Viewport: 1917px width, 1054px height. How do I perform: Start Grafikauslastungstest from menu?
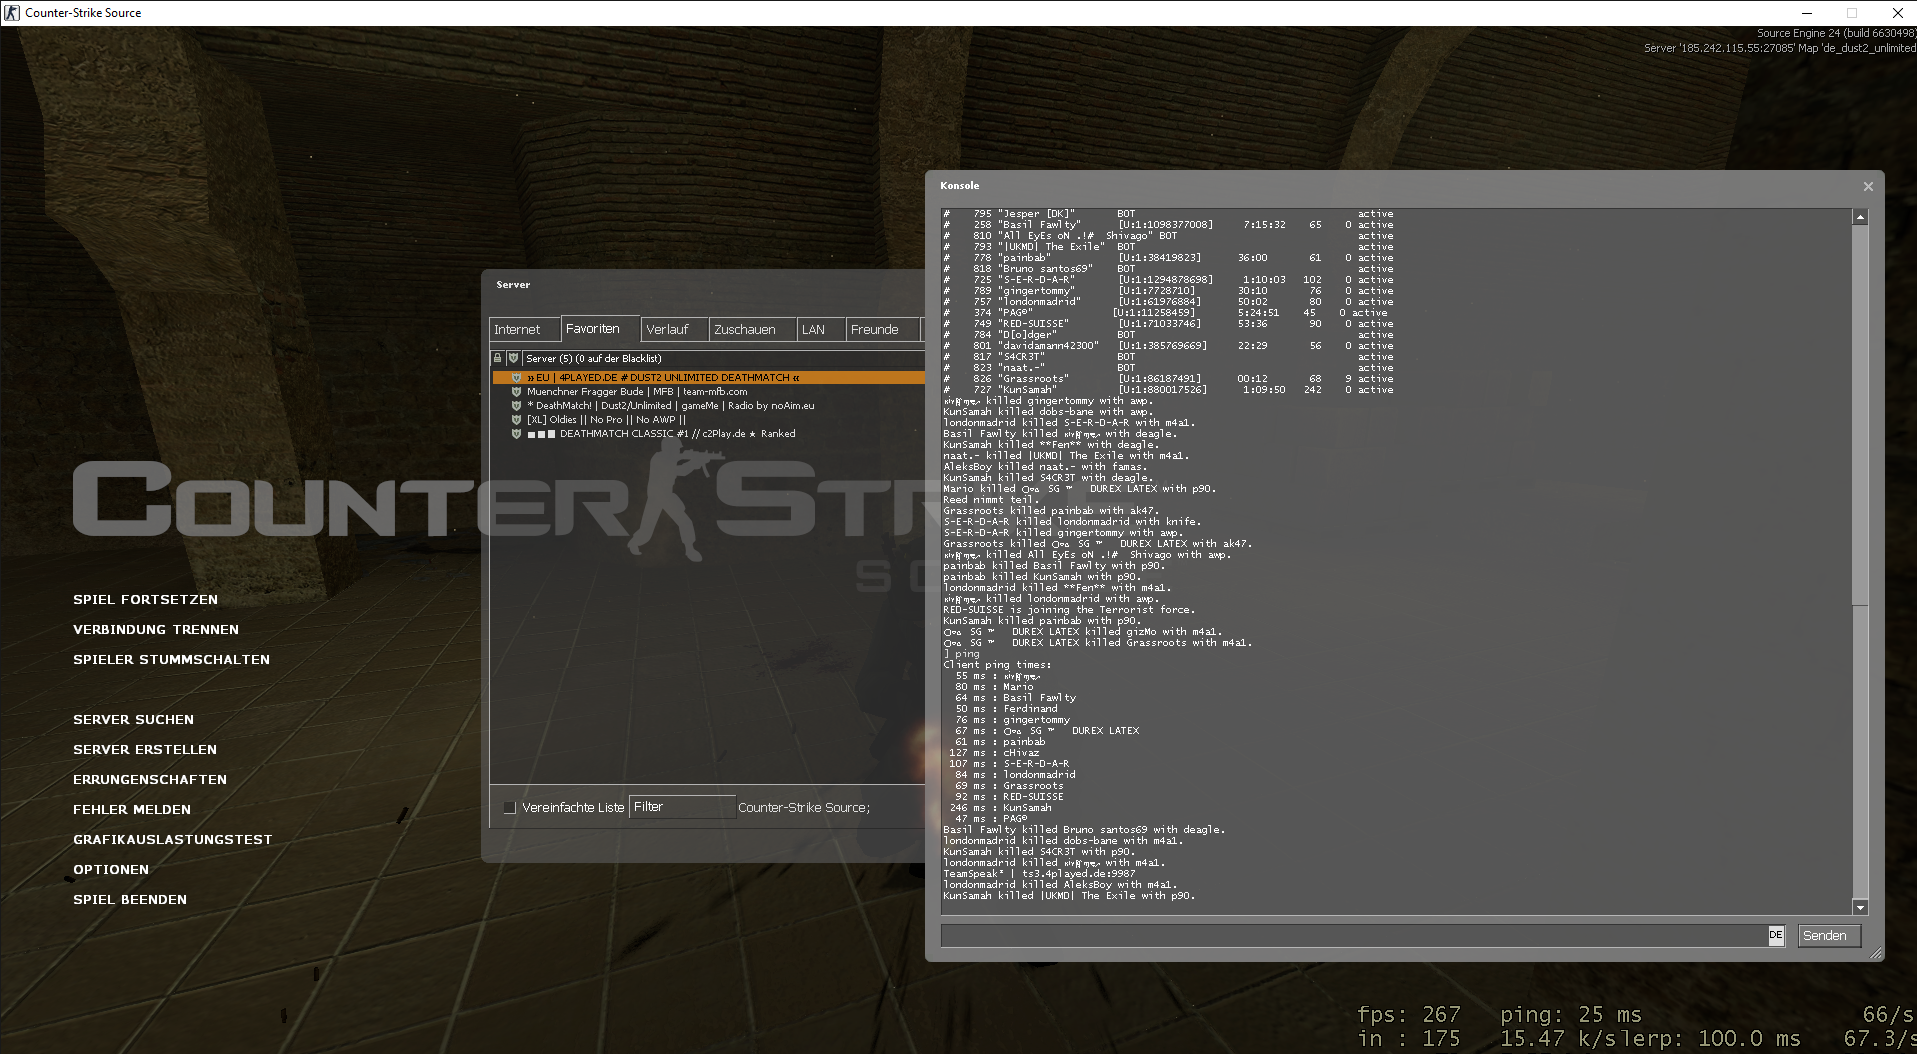[x=172, y=839]
